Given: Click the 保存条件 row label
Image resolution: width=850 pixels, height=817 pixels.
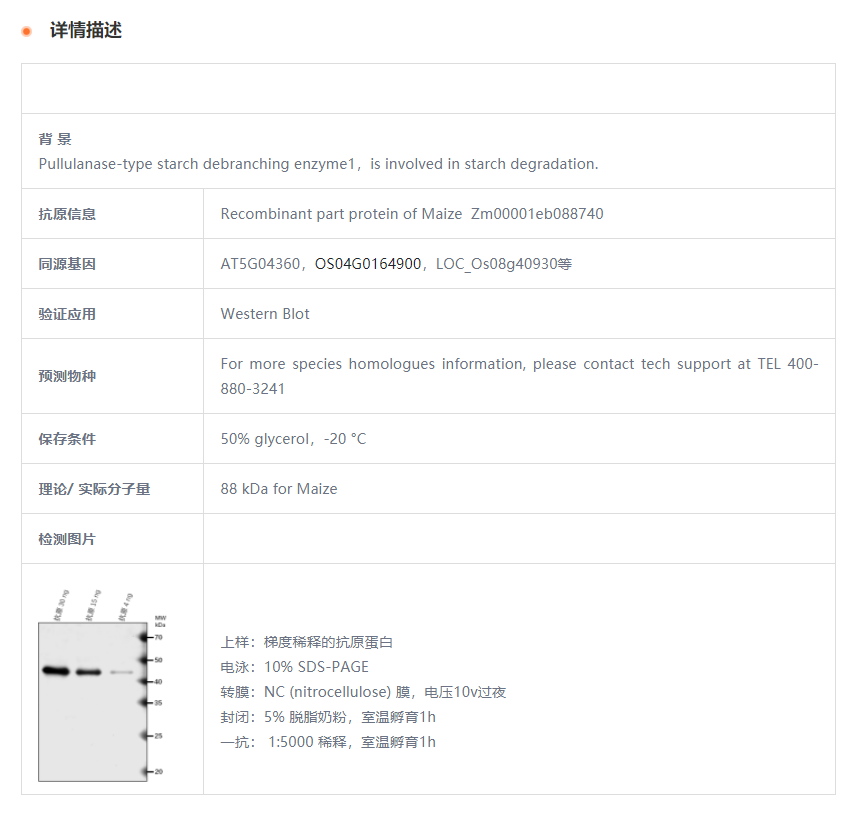Looking at the screenshot, I should click(x=67, y=439).
